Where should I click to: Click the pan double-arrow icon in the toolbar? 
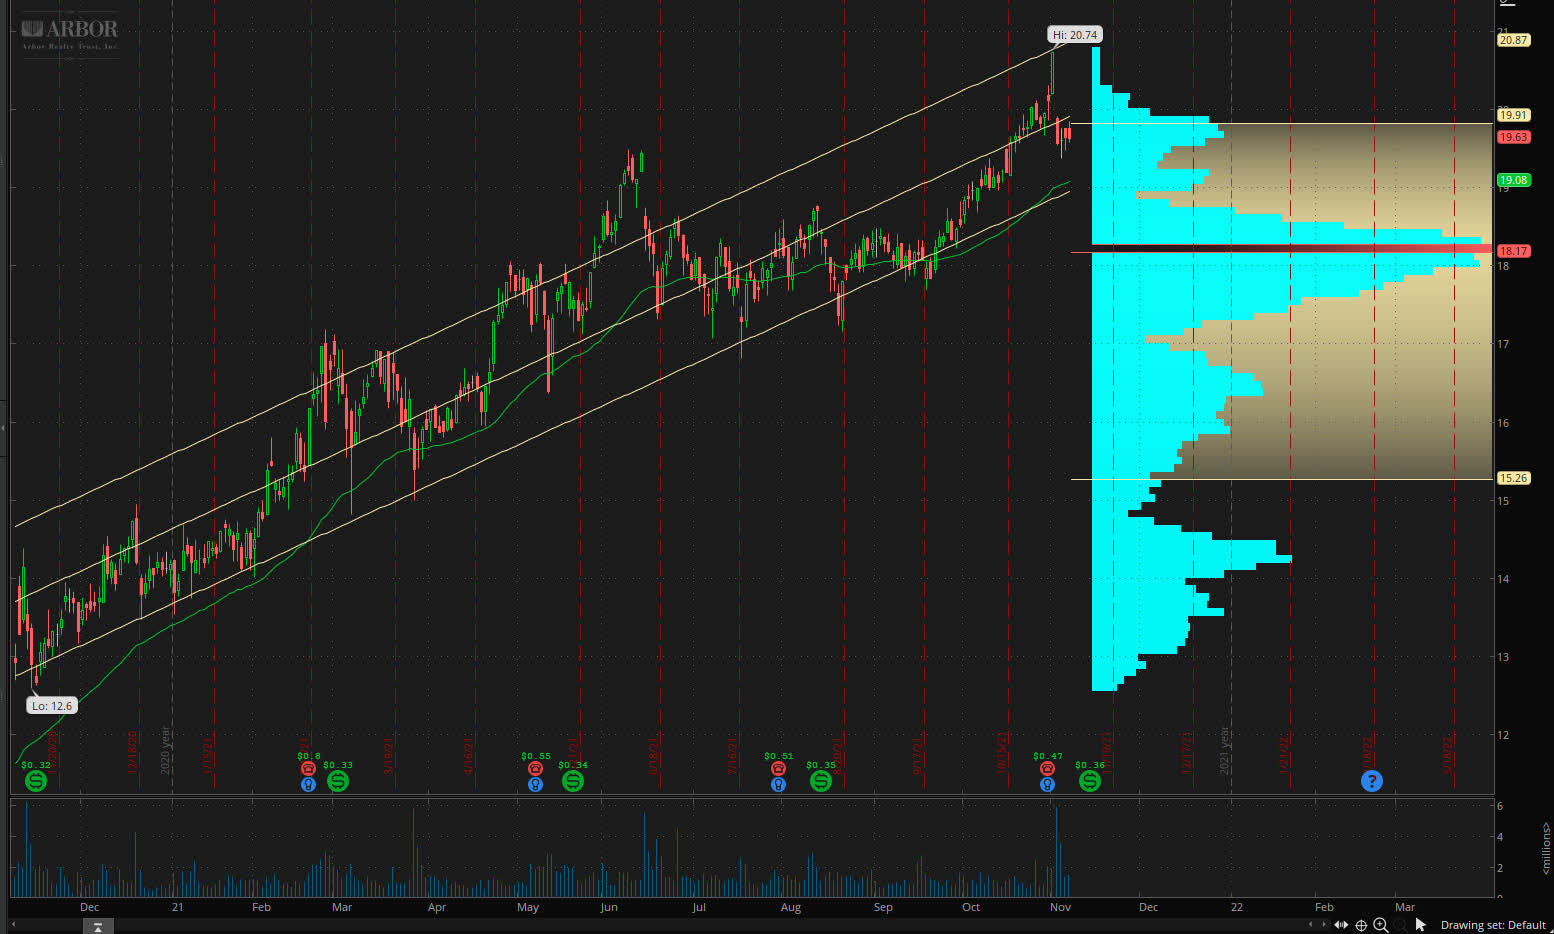click(1341, 925)
